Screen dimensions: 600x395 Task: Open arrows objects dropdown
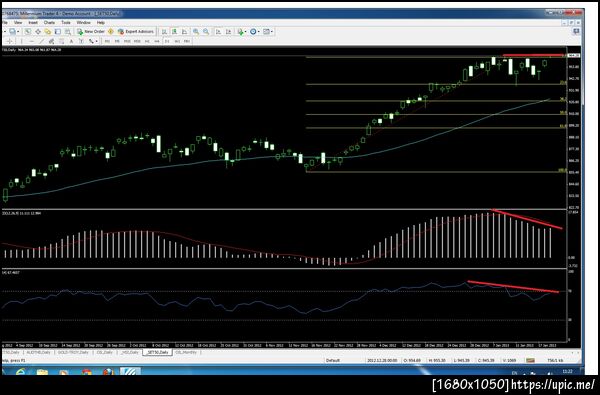(x=93, y=41)
